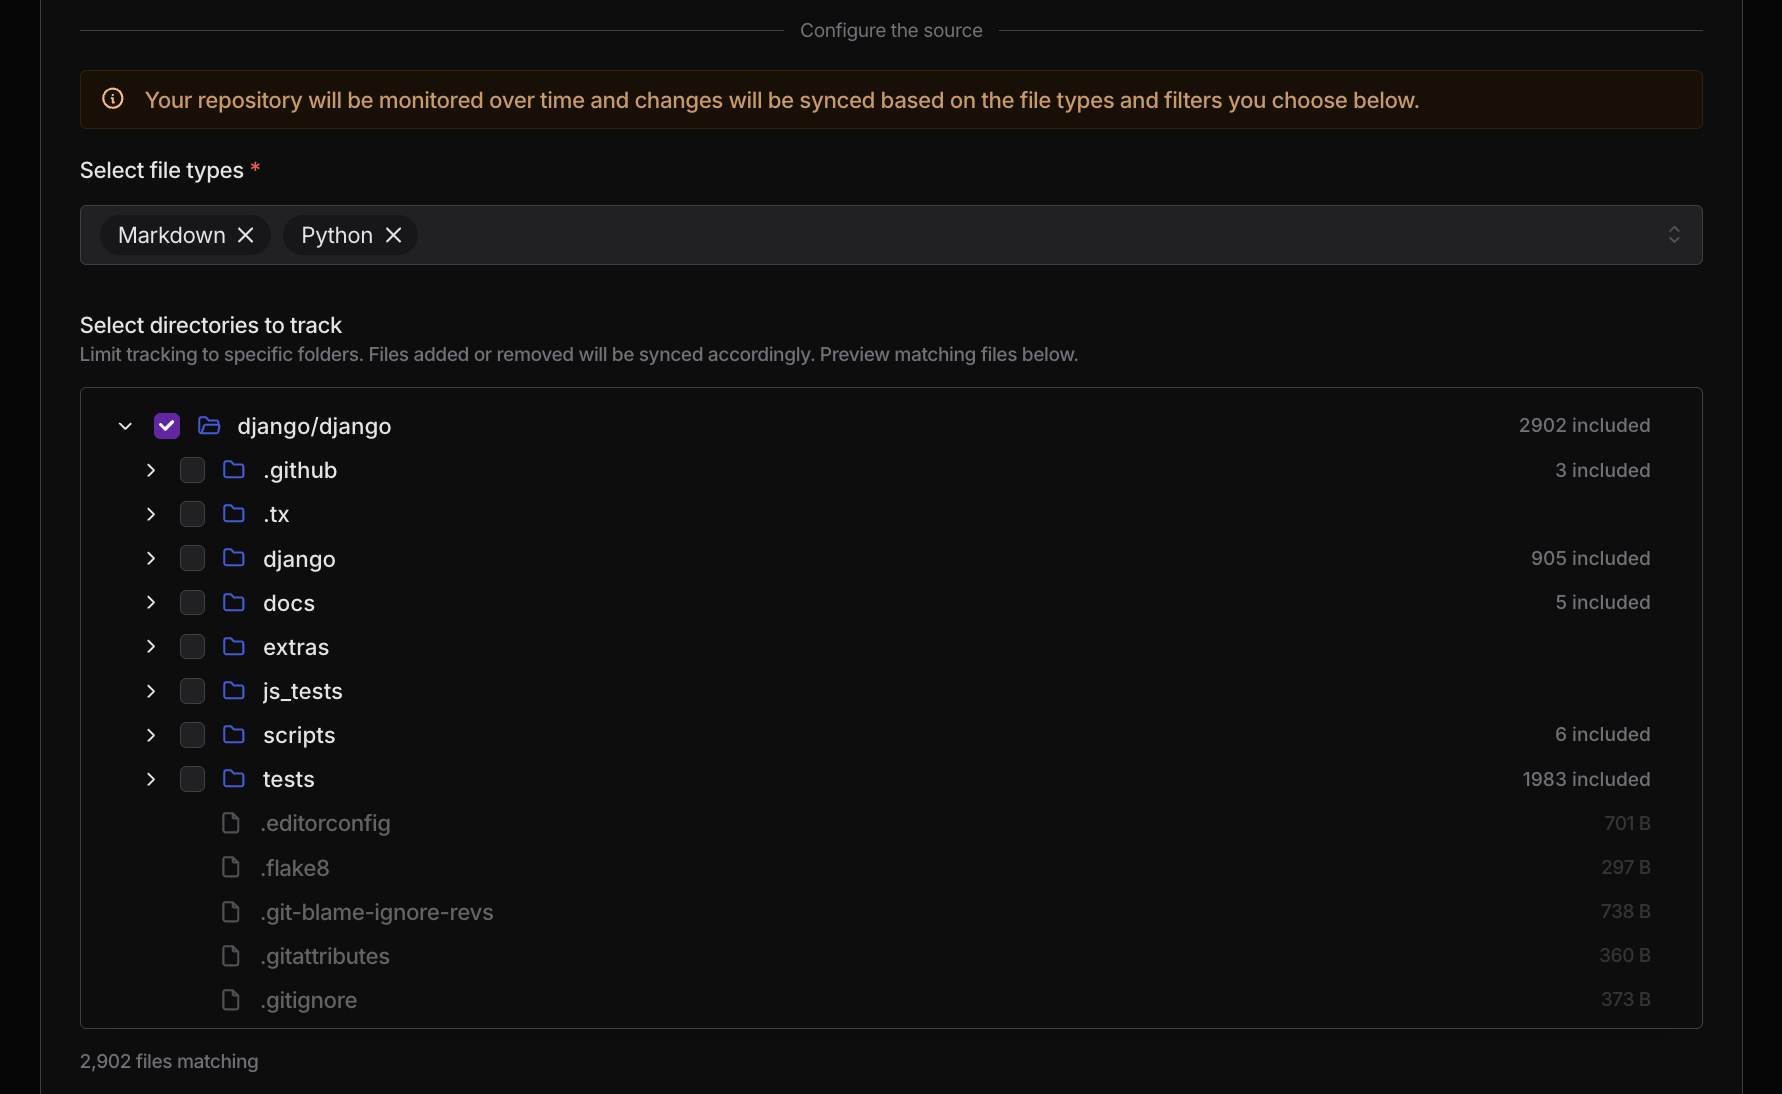Screen dimensions: 1782x1094
Task: Click the .git-blame-ignore-revs file entry
Action: click(x=377, y=912)
